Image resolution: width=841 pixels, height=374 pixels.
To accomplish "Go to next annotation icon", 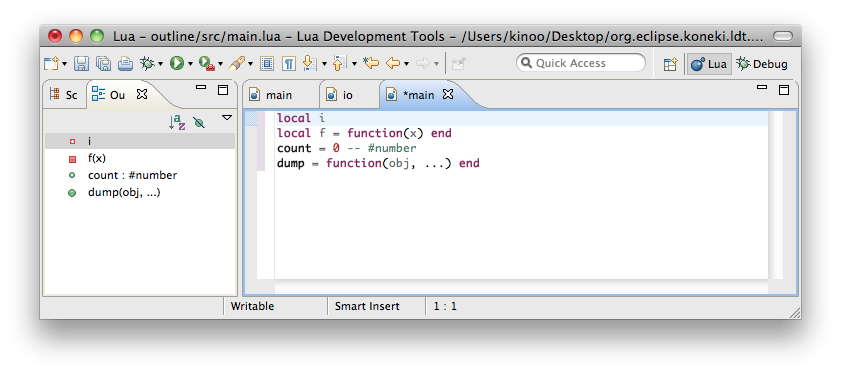I will tap(309, 63).
